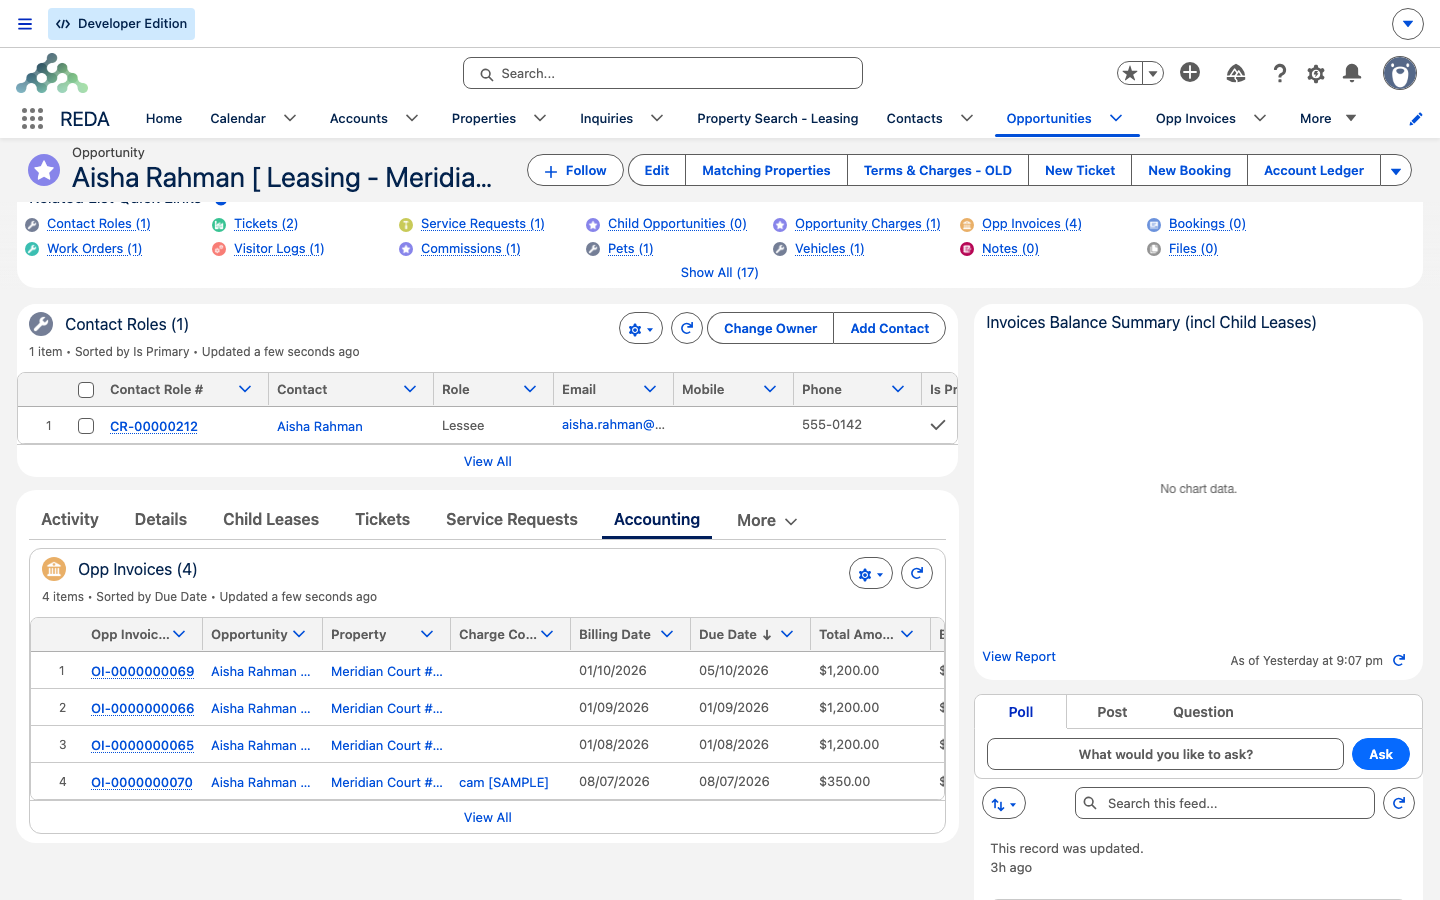Switch to the Details tab
Image resolution: width=1440 pixels, height=900 pixels.
click(161, 519)
